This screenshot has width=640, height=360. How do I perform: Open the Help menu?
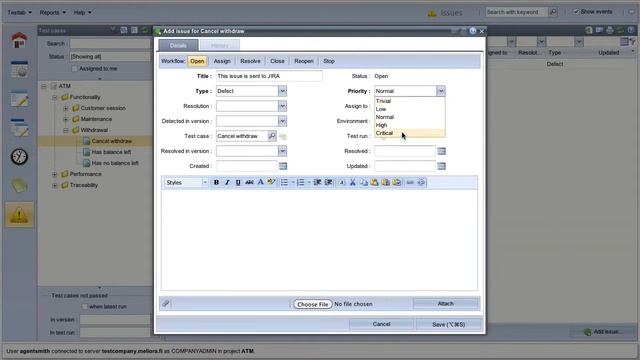[82, 12]
